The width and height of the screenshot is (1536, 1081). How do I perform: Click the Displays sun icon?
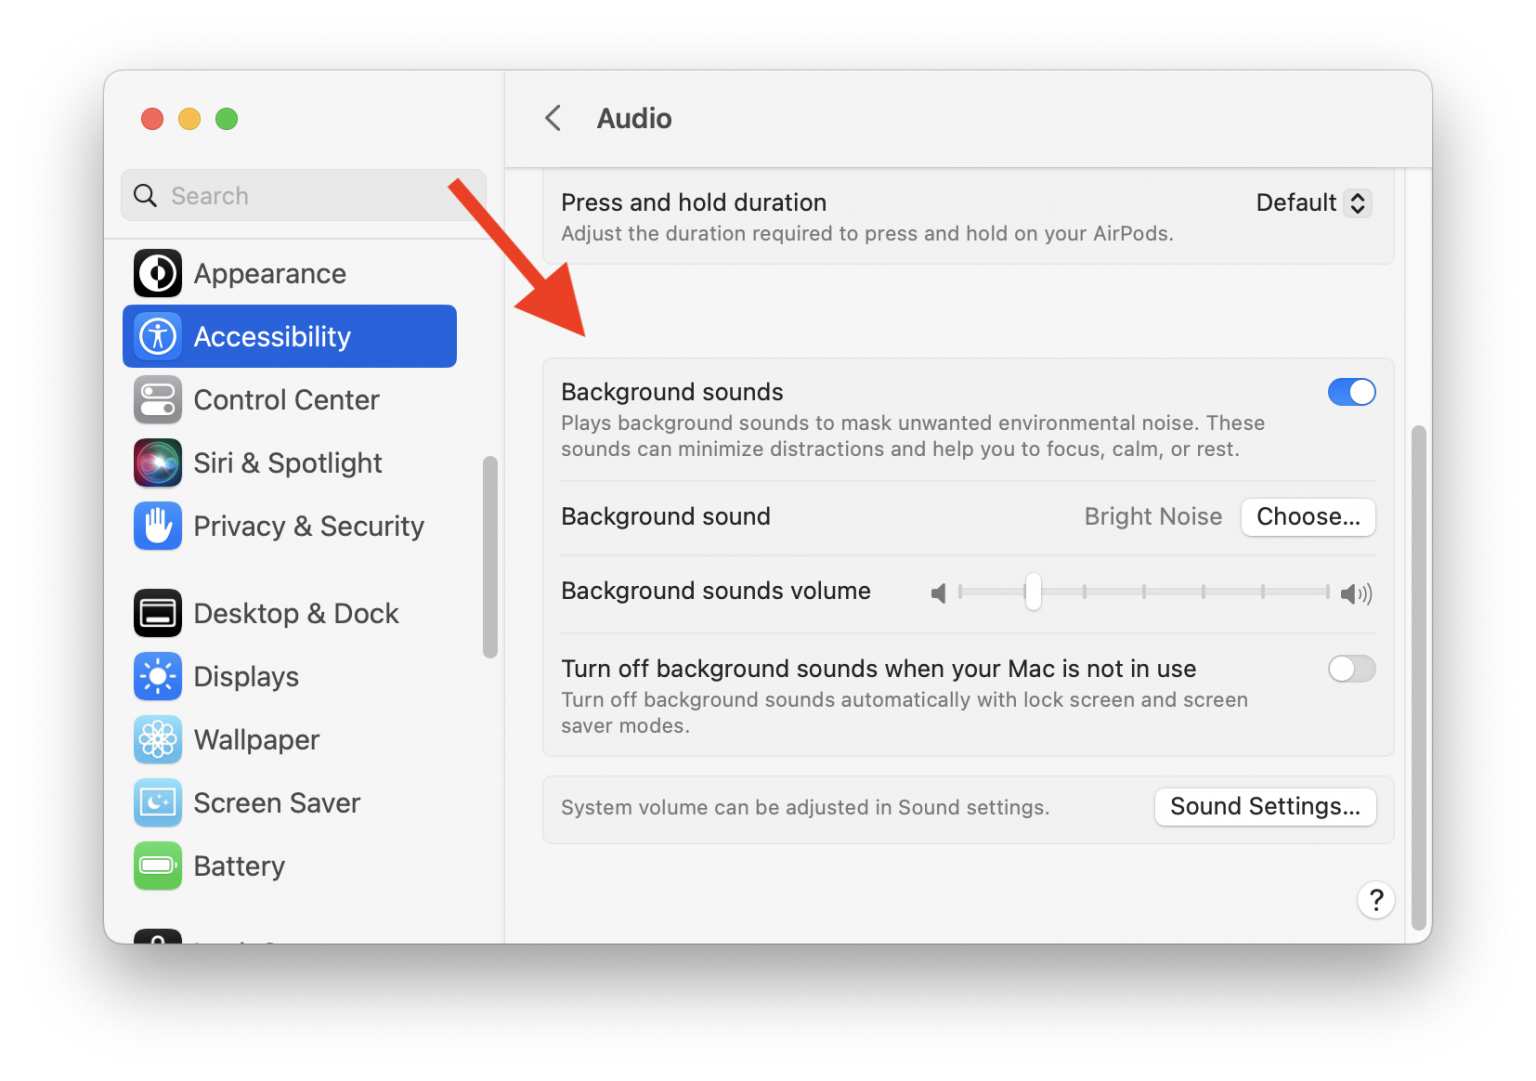click(x=157, y=676)
